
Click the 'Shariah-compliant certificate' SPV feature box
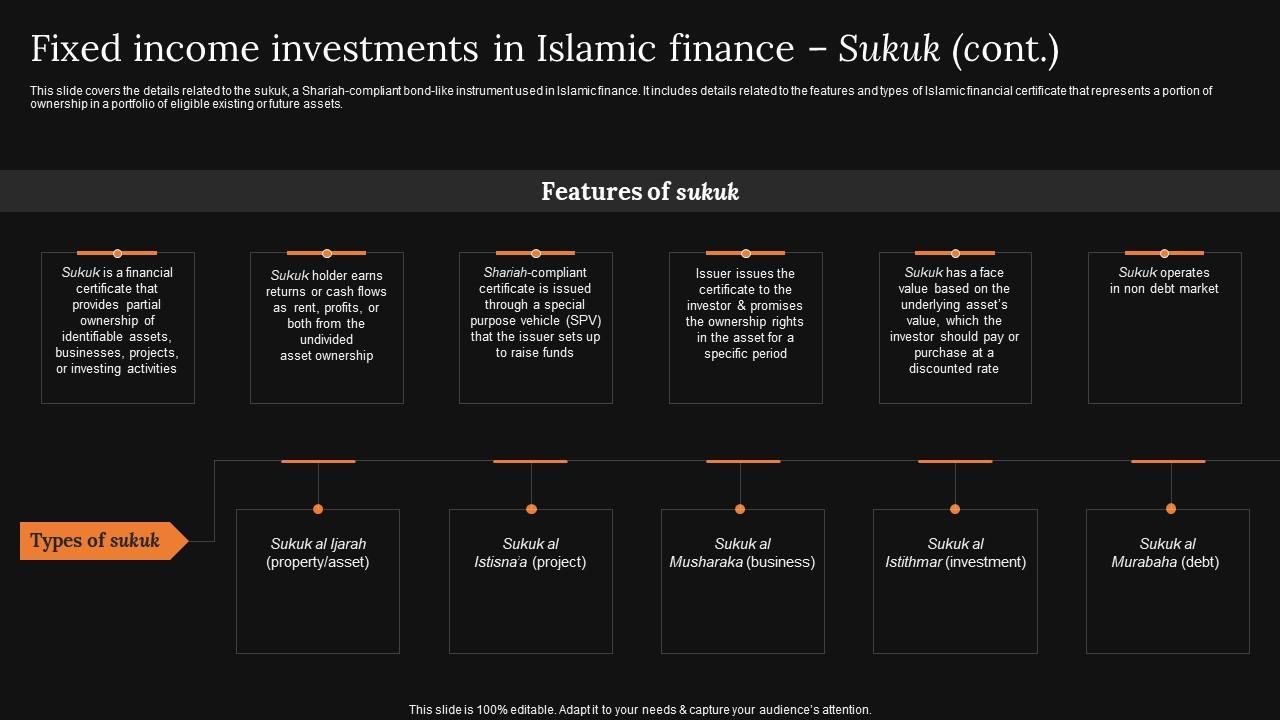(x=536, y=328)
